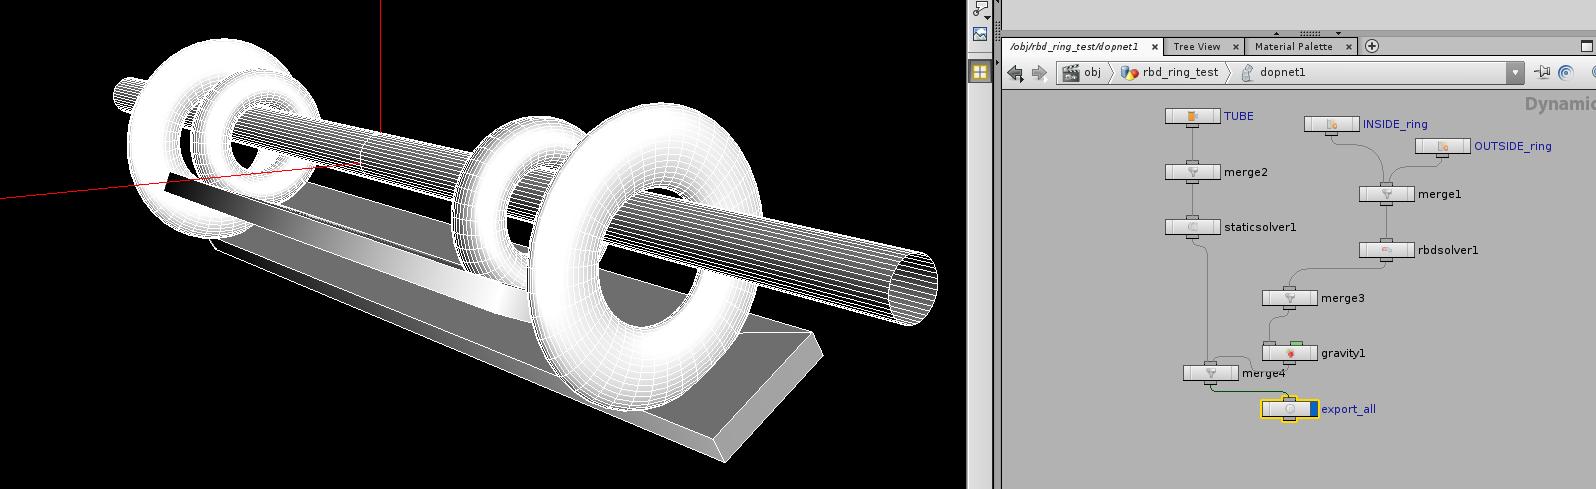Open the network path dropdown
Viewport: 1596px width, 489px height.
pyautogui.click(x=1515, y=73)
